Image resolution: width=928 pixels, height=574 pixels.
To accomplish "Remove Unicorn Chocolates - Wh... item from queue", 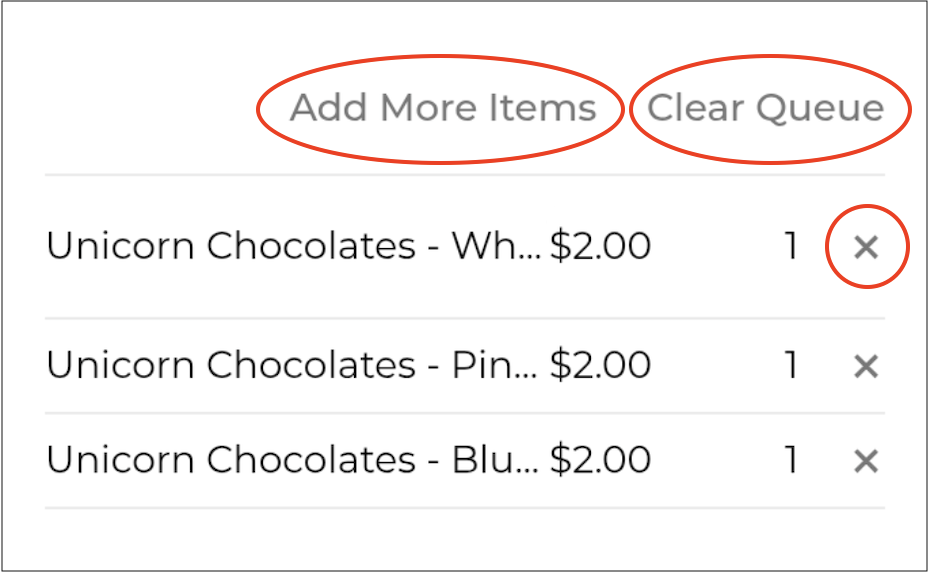I will (x=866, y=247).
